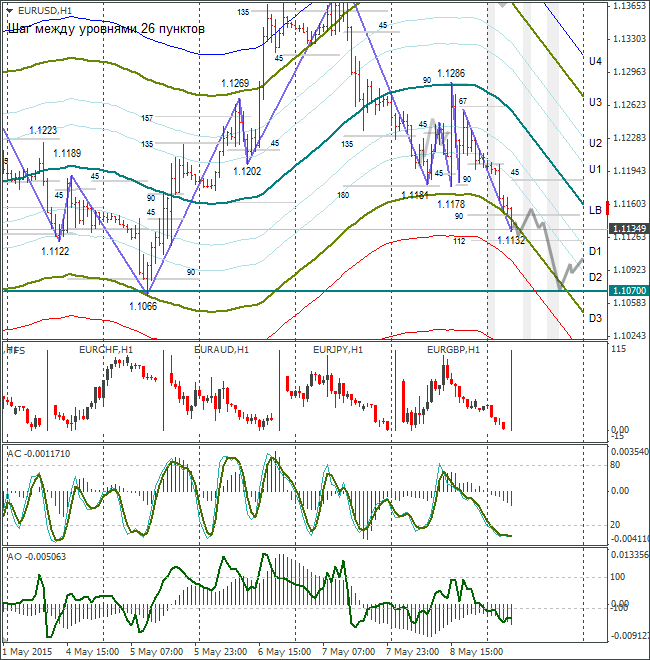650x660 pixels.
Task: Click the AO indicator label
Action: [37, 556]
